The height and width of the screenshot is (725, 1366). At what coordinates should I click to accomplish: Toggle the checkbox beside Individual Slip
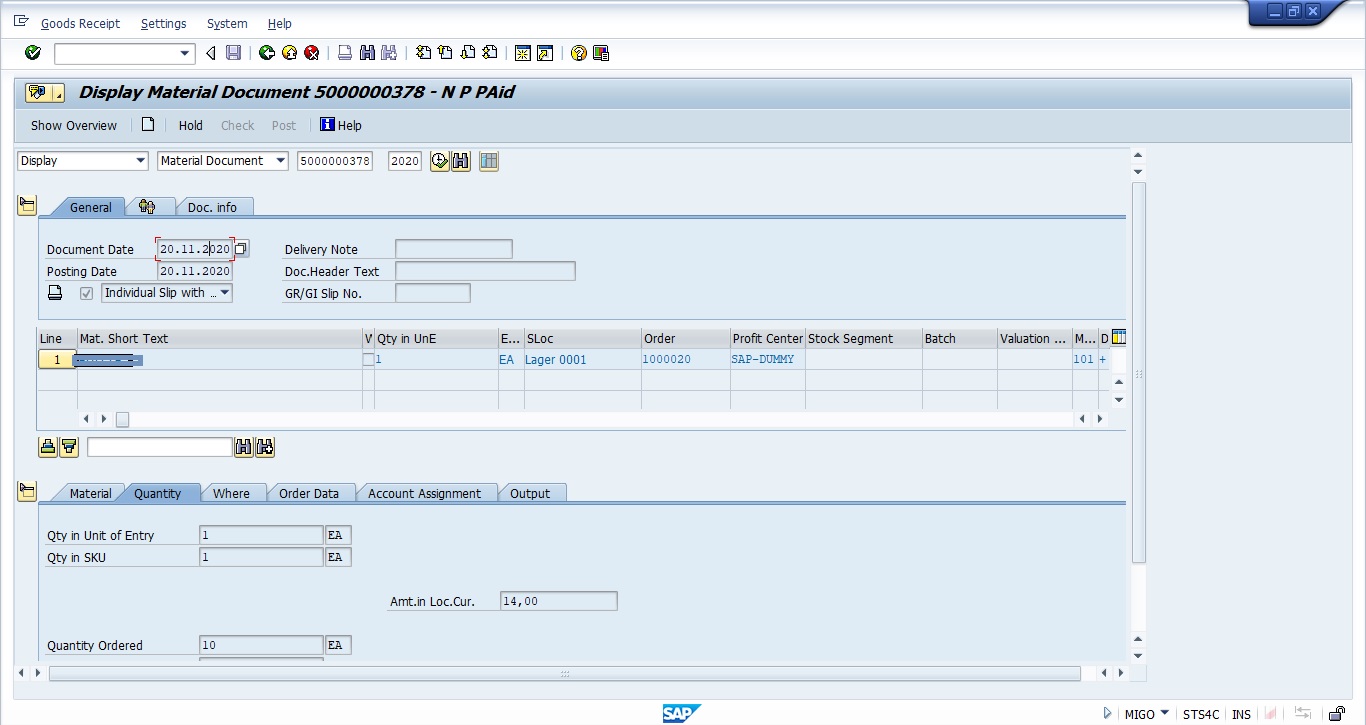coord(86,293)
